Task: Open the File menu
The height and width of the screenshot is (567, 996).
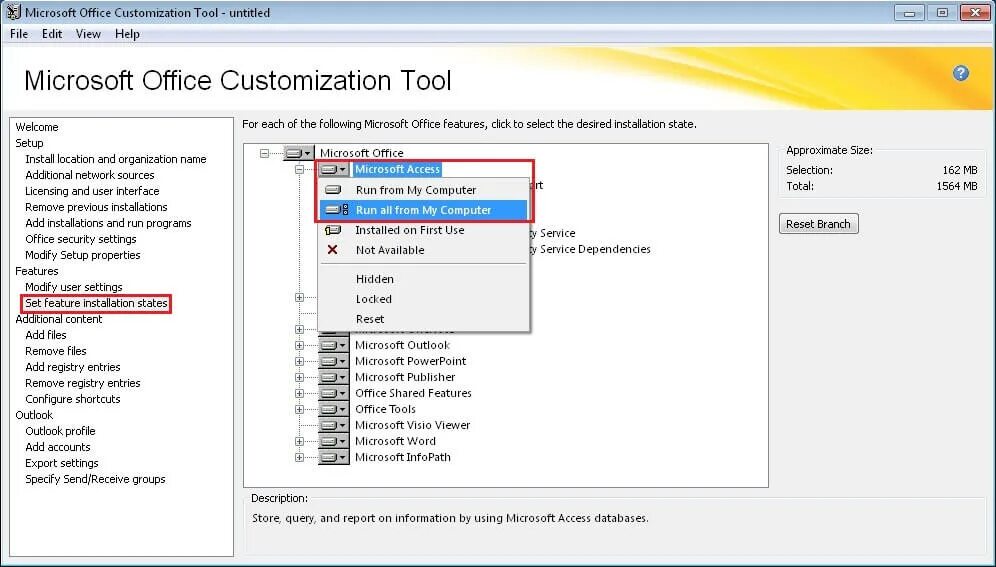Action: pos(19,34)
